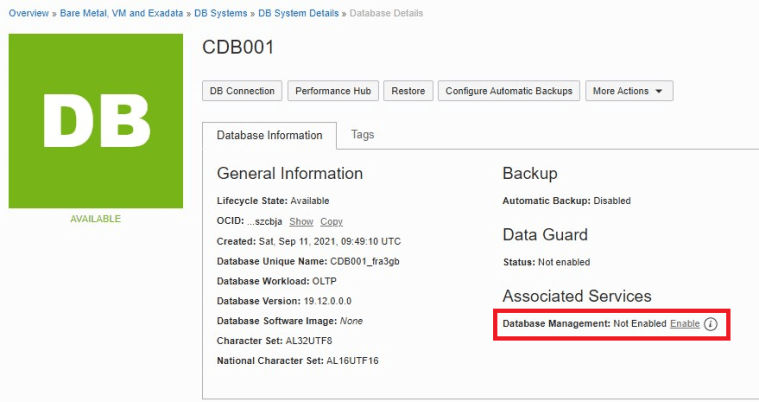Open the More Actions dropdown

[629, 91]
